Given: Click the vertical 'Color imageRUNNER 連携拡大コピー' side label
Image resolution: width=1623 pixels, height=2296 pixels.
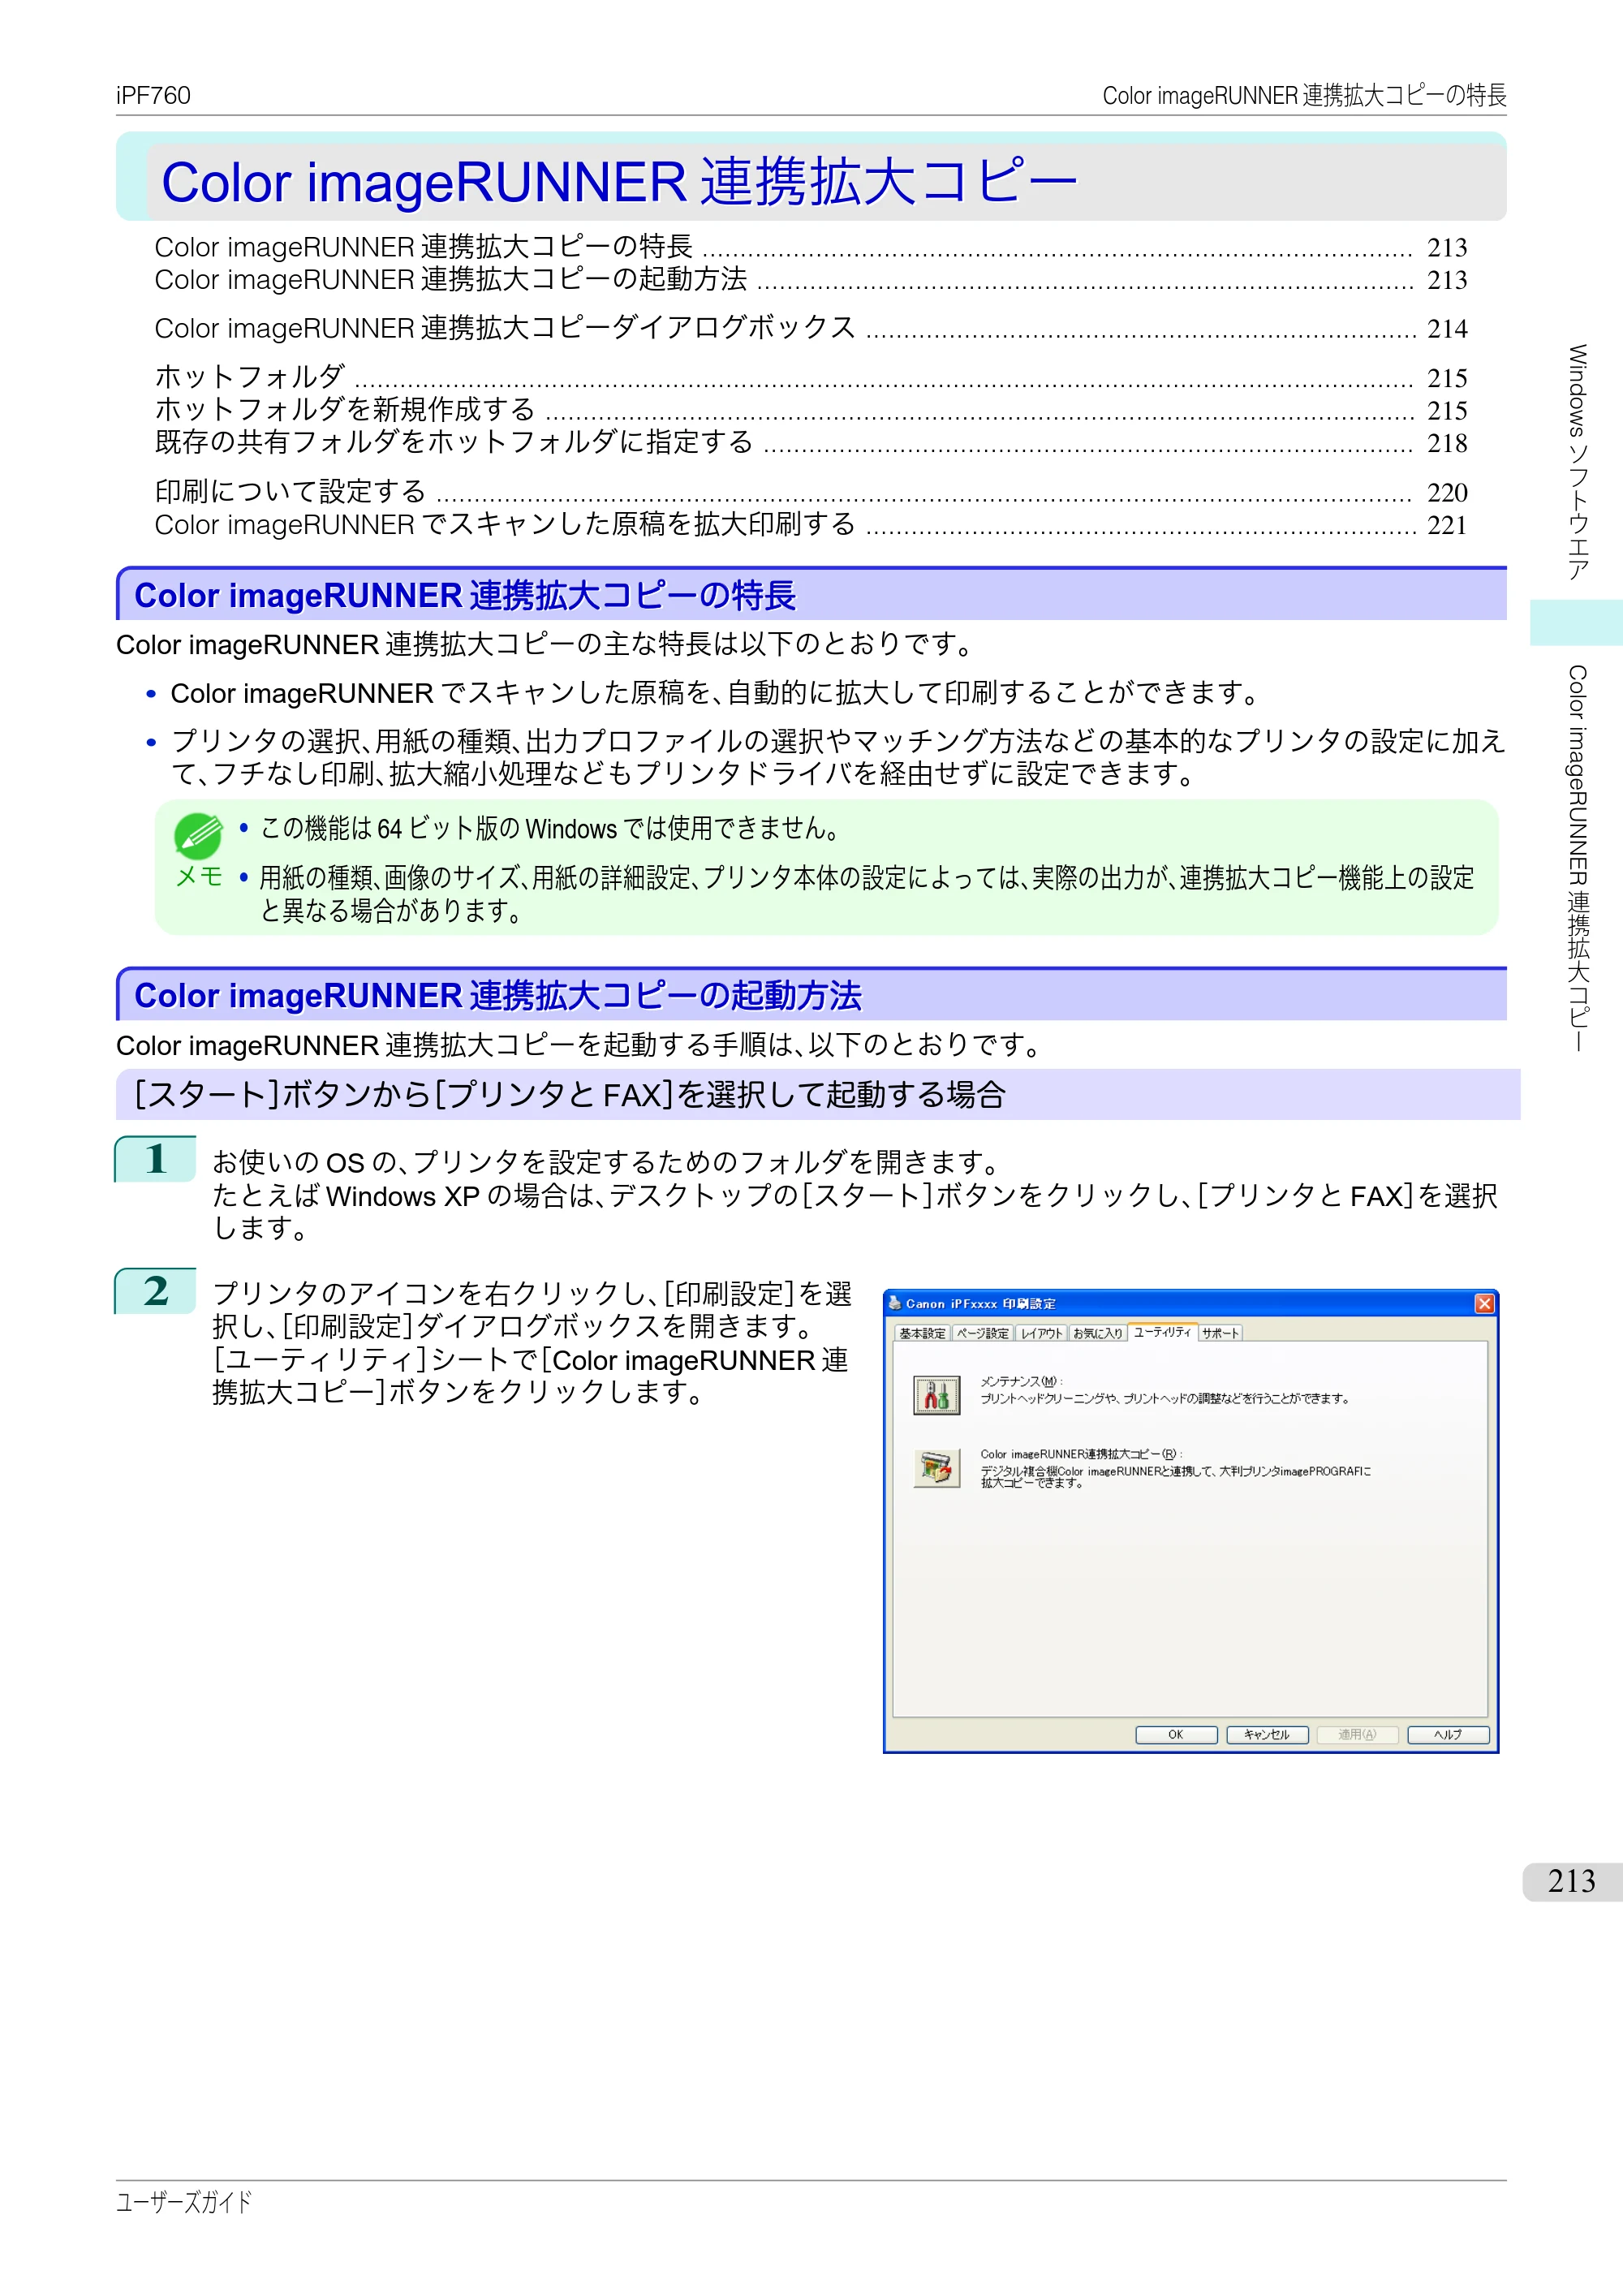Looking at the screenshot, I should 1578,859.
